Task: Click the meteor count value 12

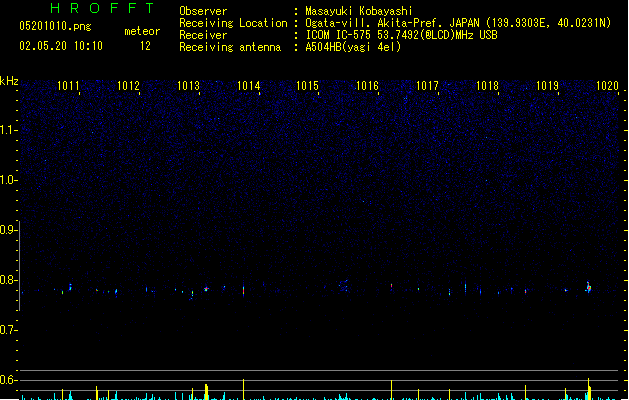Action: point(145,46)
